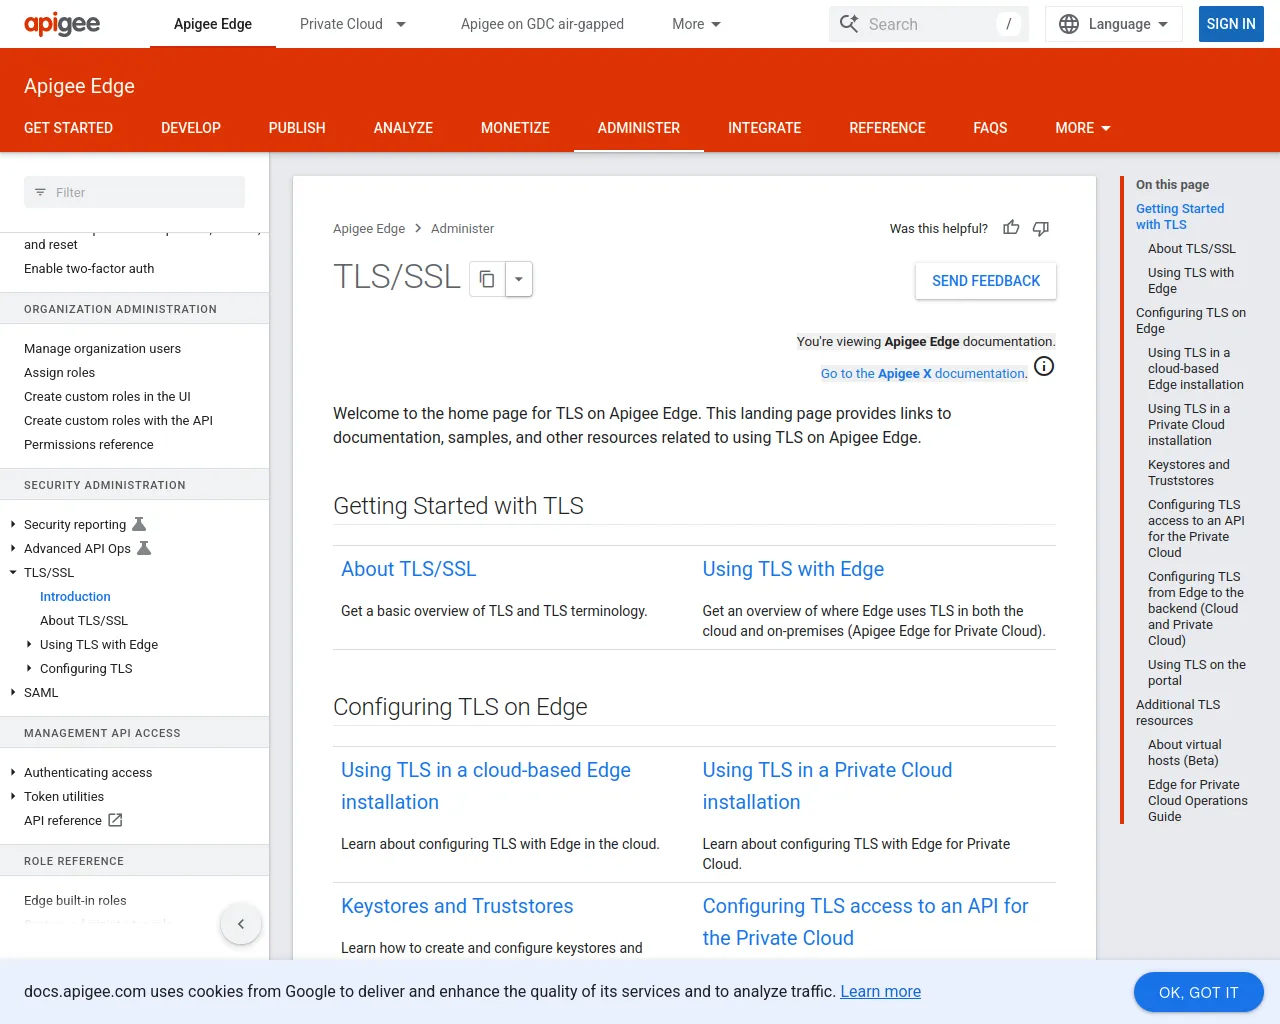Click the sidebar Filter field
The image size is (1280, 1024).
[x=134, y=192]
